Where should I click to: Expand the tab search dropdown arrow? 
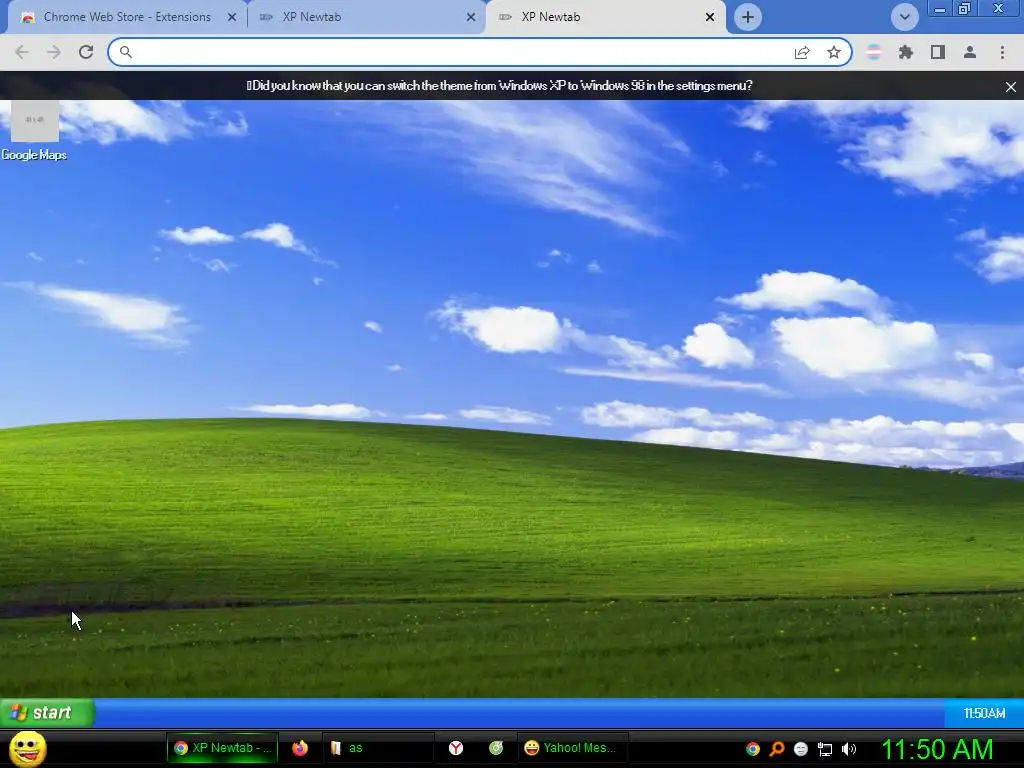tap(904, 17)
